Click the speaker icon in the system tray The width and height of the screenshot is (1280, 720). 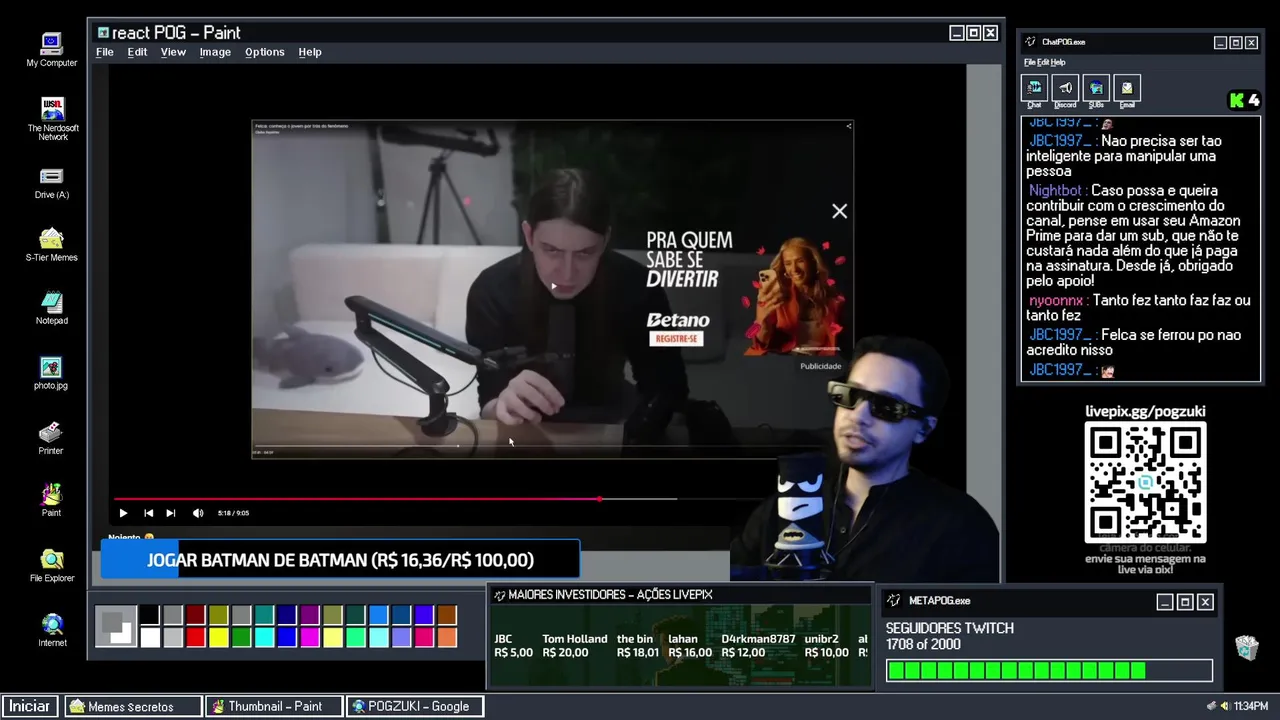point(1224,706)
